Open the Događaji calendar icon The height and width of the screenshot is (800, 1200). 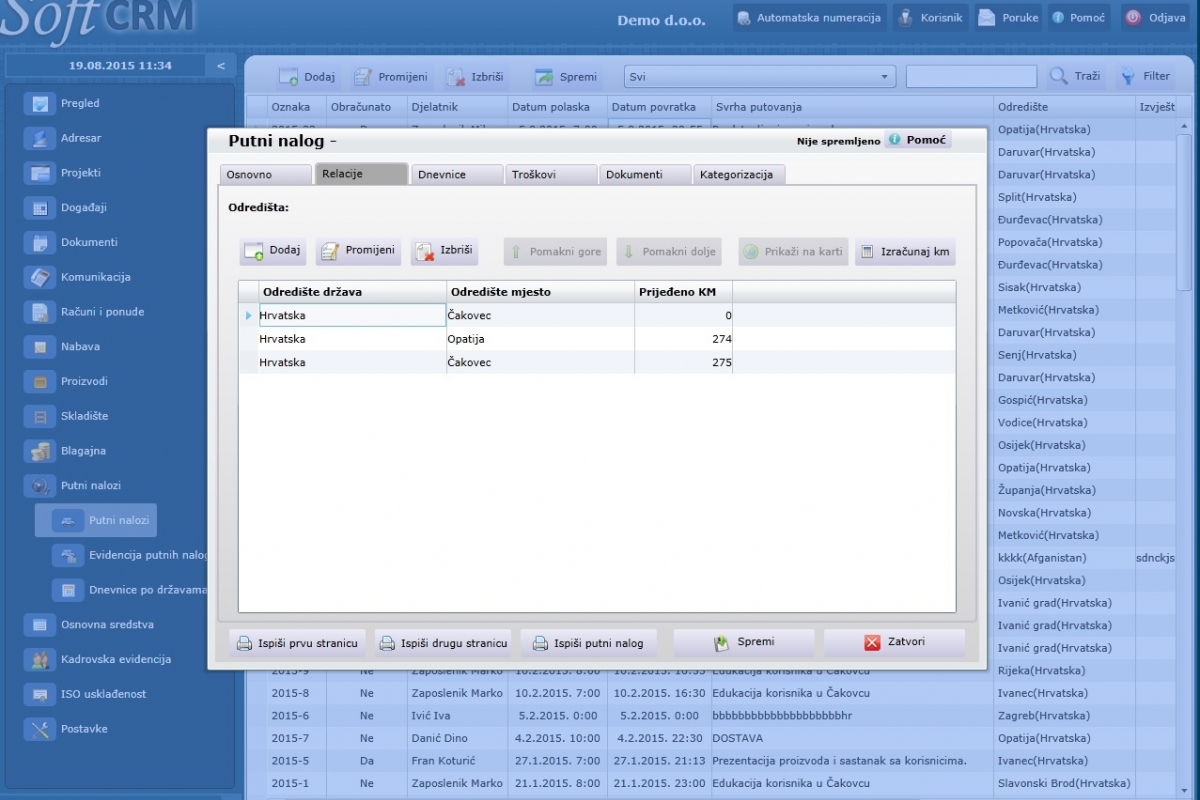[x=41, y=208]
